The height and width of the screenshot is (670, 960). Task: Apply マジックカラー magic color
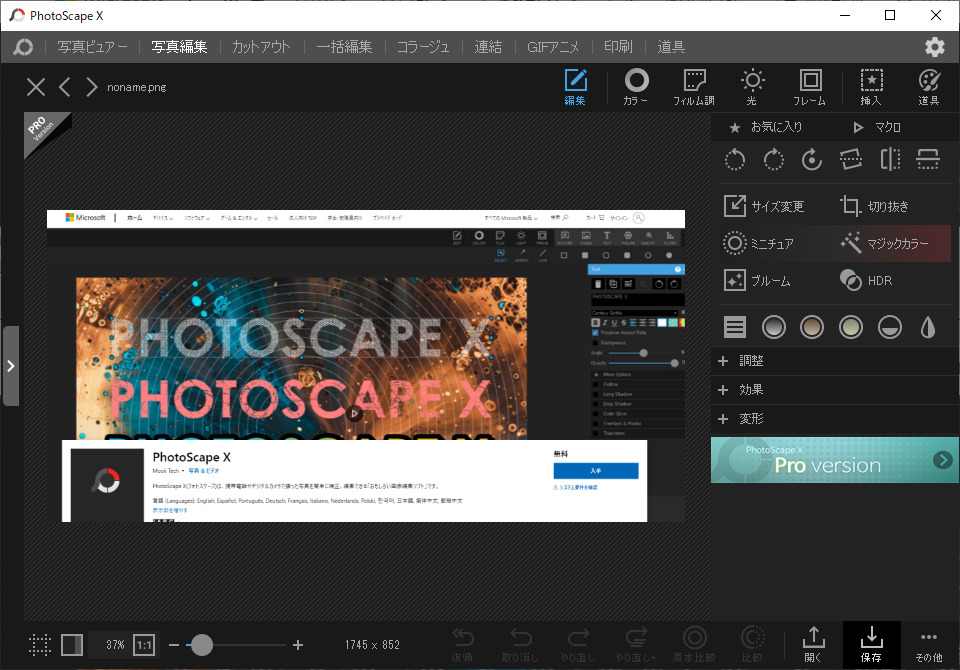pyautogui.click(x=885, y=244)
